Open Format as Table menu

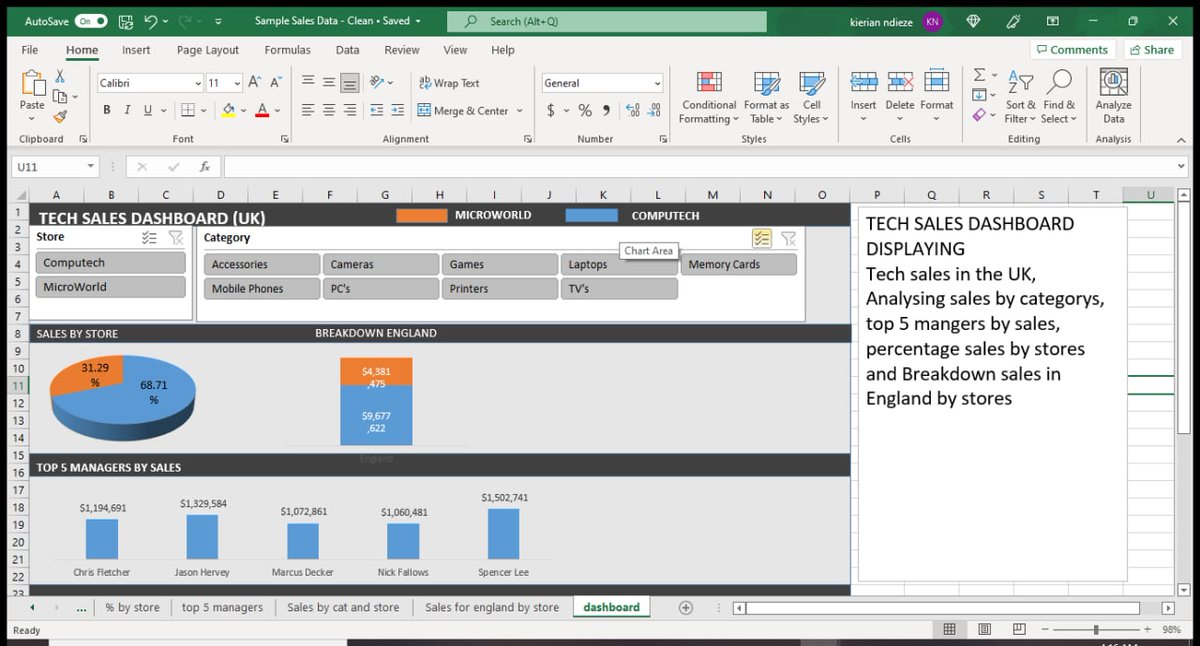pos(769,97)
